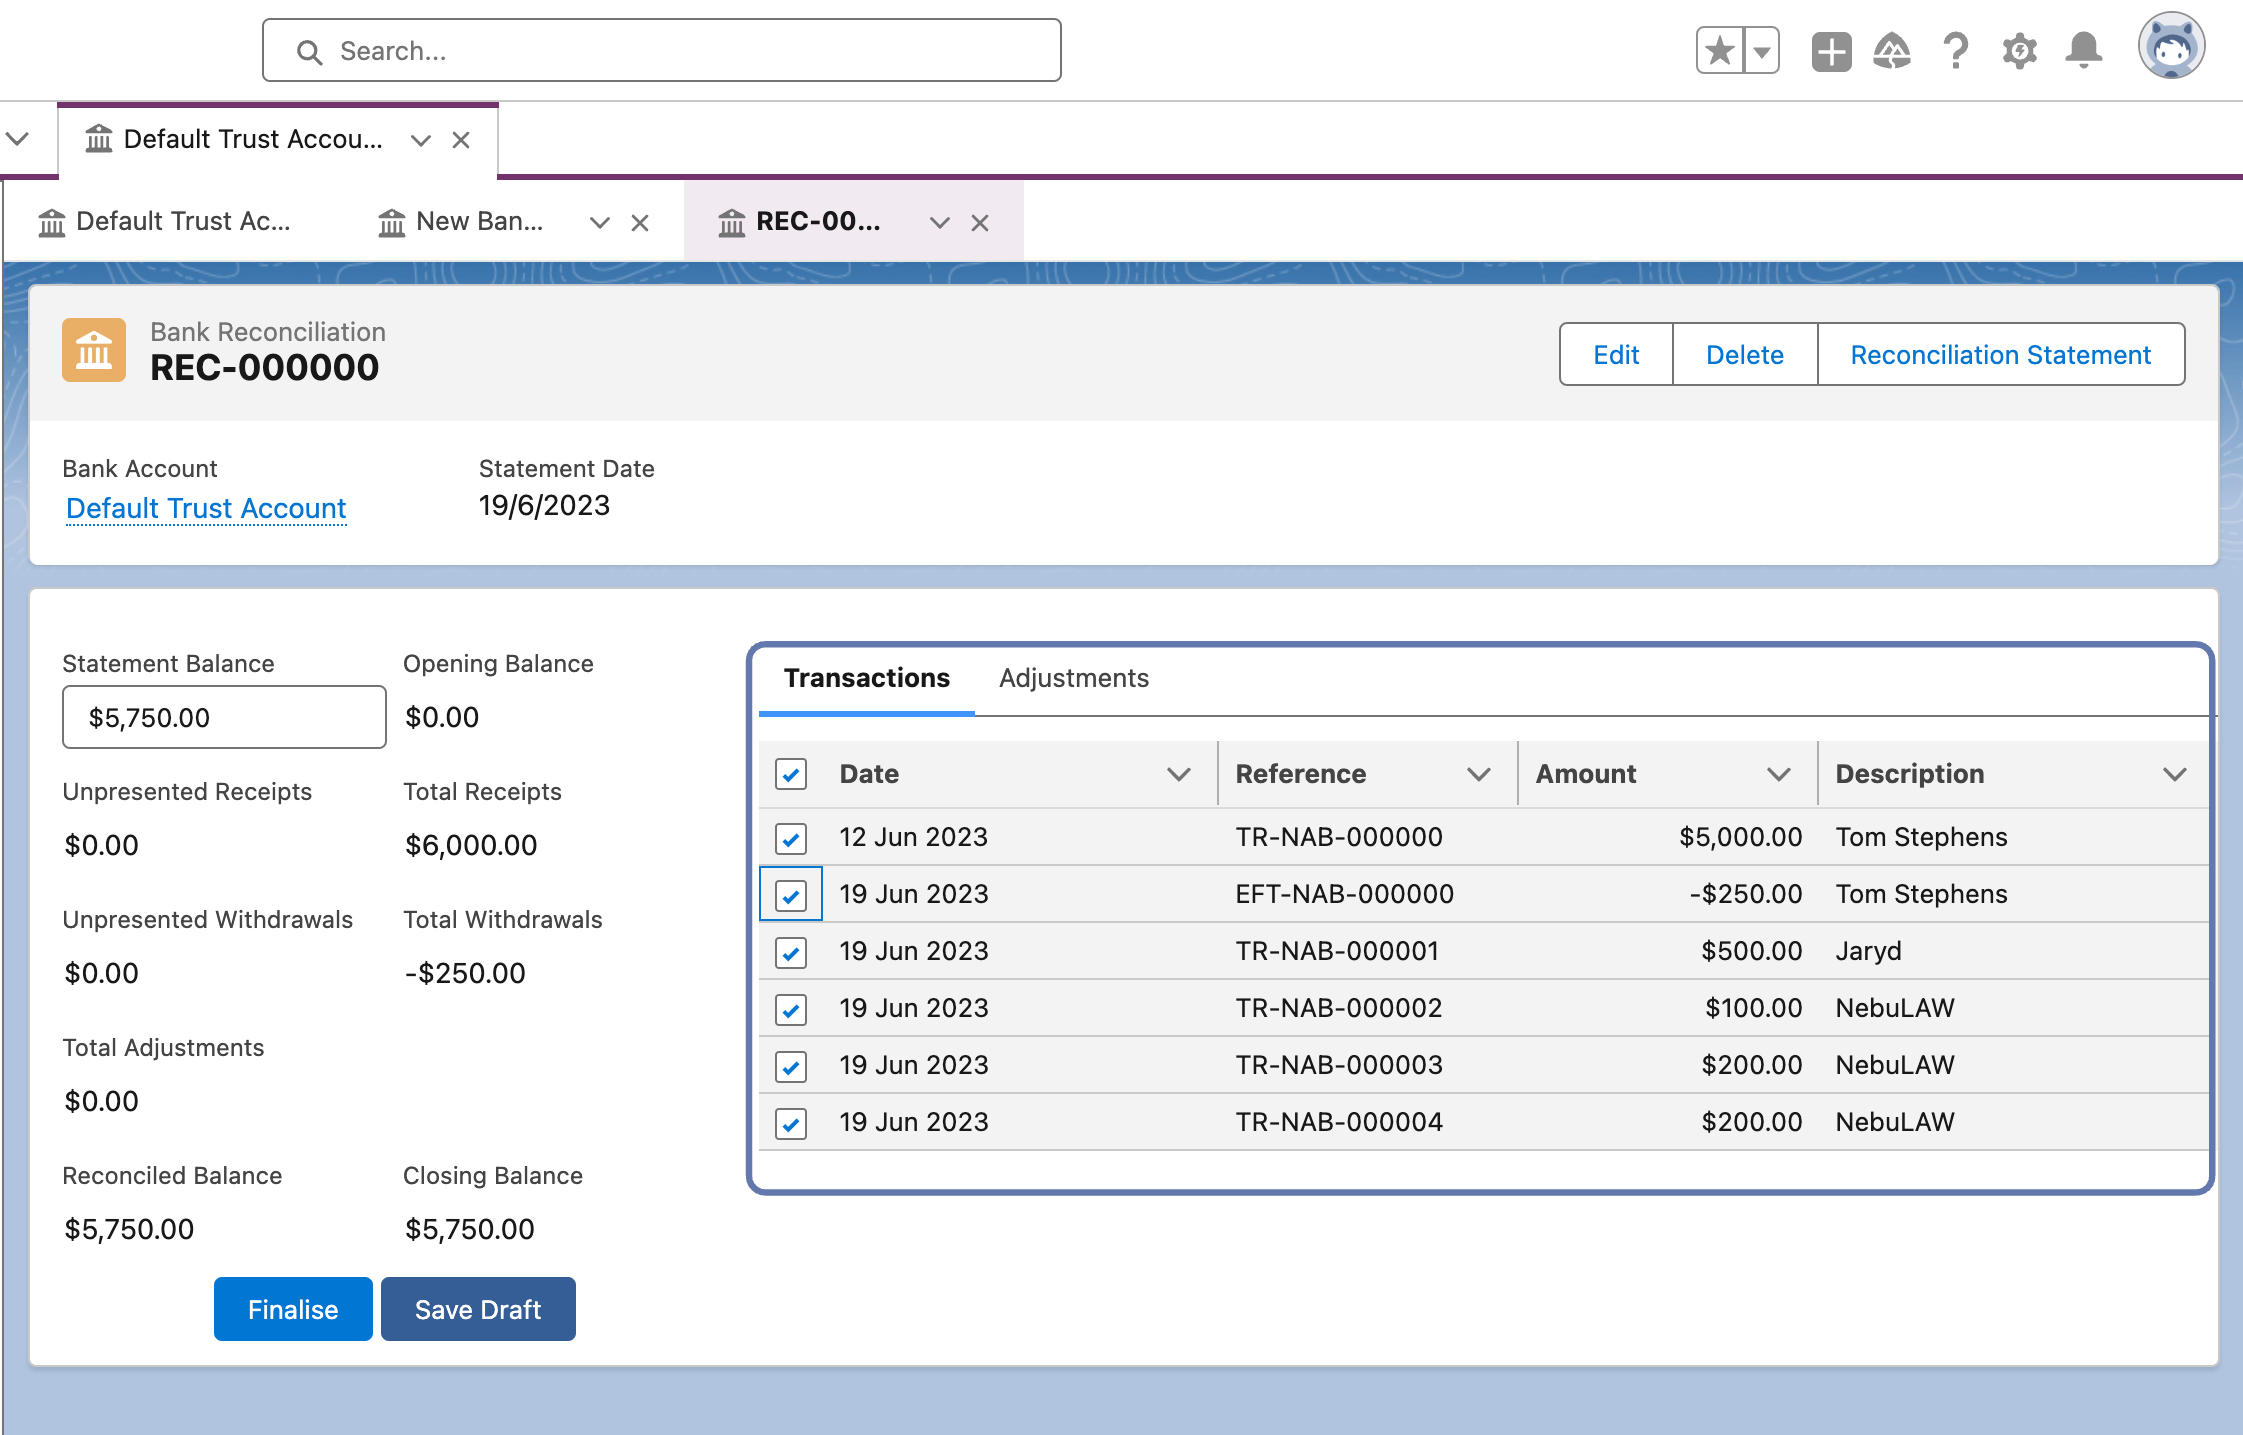2243x1435 pixels.
Task: Open the Reference column menu chevron
Action: pyautogui.click(x=1479, y=774)
